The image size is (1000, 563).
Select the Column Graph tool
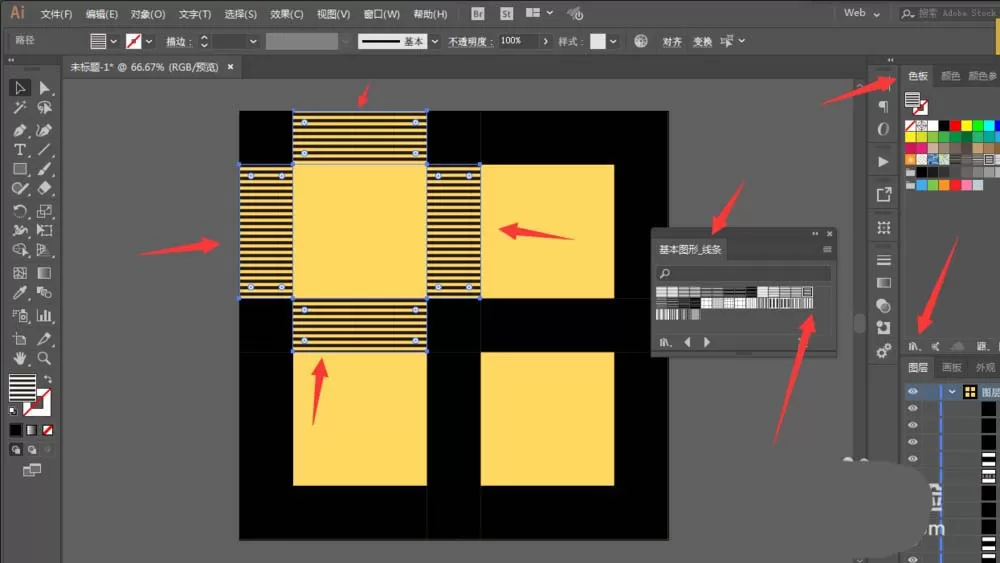[44, 315]
